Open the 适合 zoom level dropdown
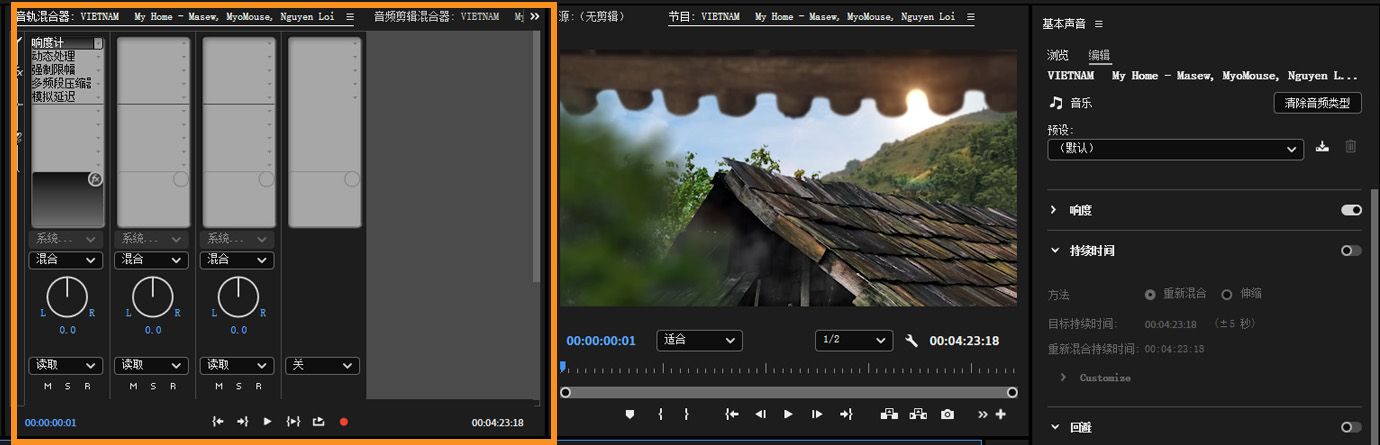This screenshot has width=1380, height=445. 699,340
